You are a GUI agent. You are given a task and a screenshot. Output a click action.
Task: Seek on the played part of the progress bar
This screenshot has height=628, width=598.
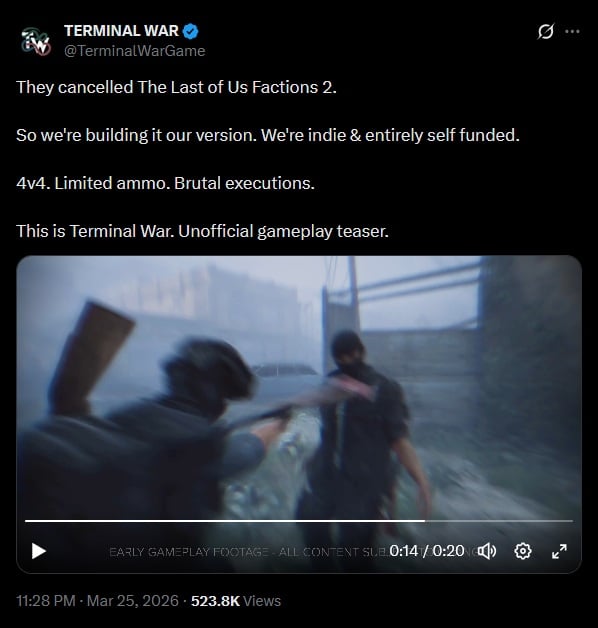pos(225,521)
